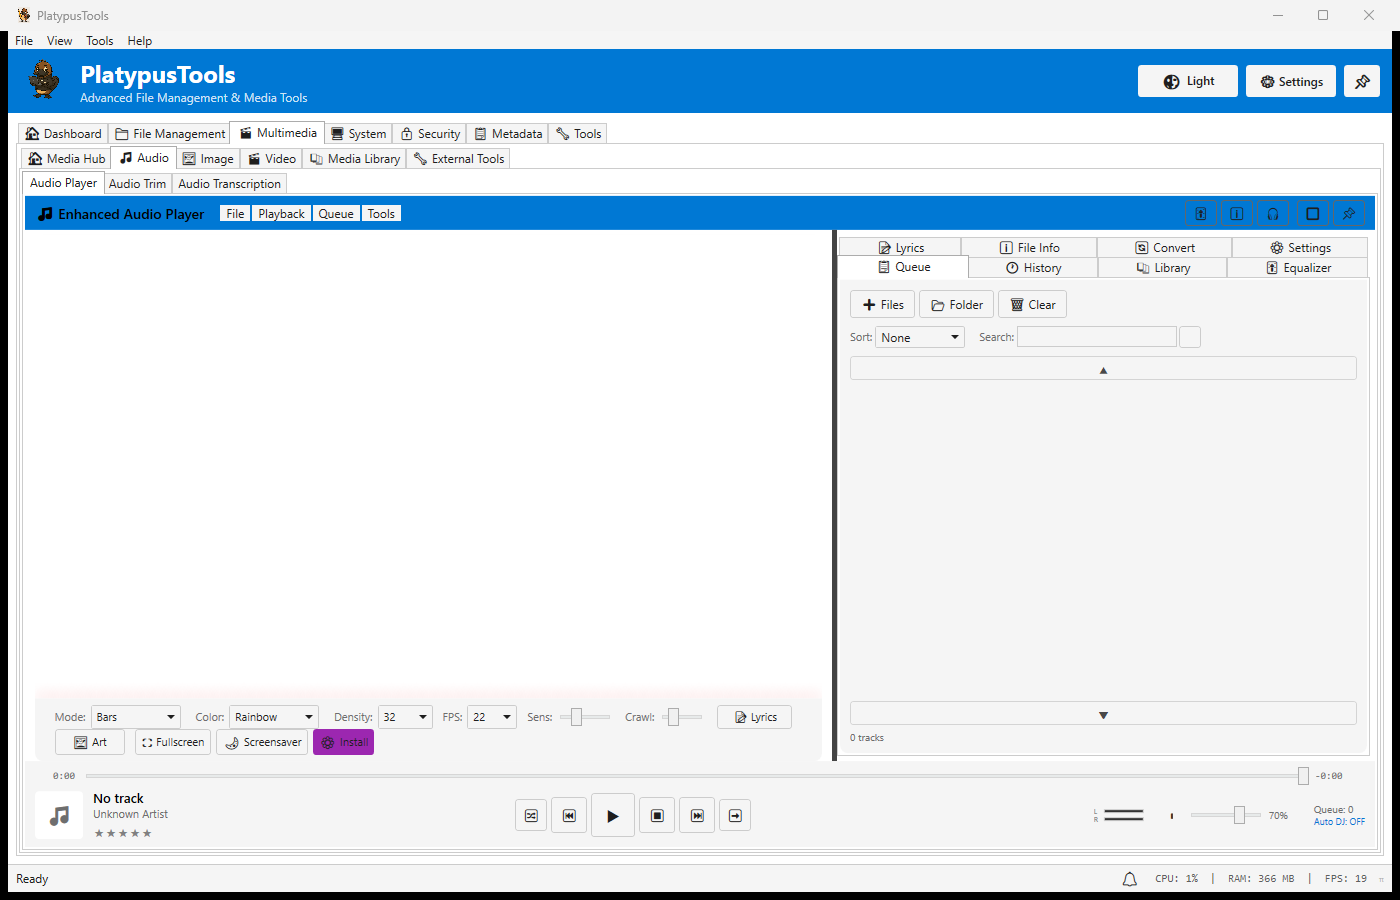The width and height of the screenshot is (1400, 900).
Task: Toggle Fullscreen visualizer mode
Action: 172,742
